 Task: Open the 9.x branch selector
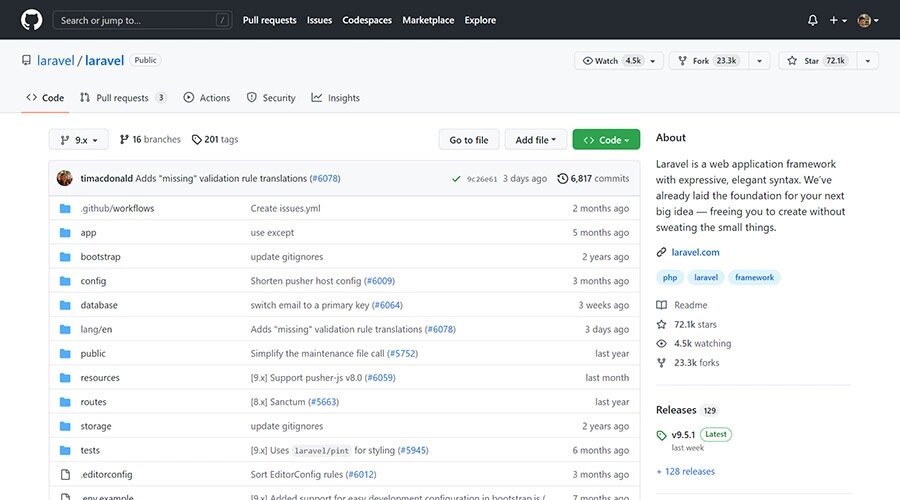tap(79, 139)
